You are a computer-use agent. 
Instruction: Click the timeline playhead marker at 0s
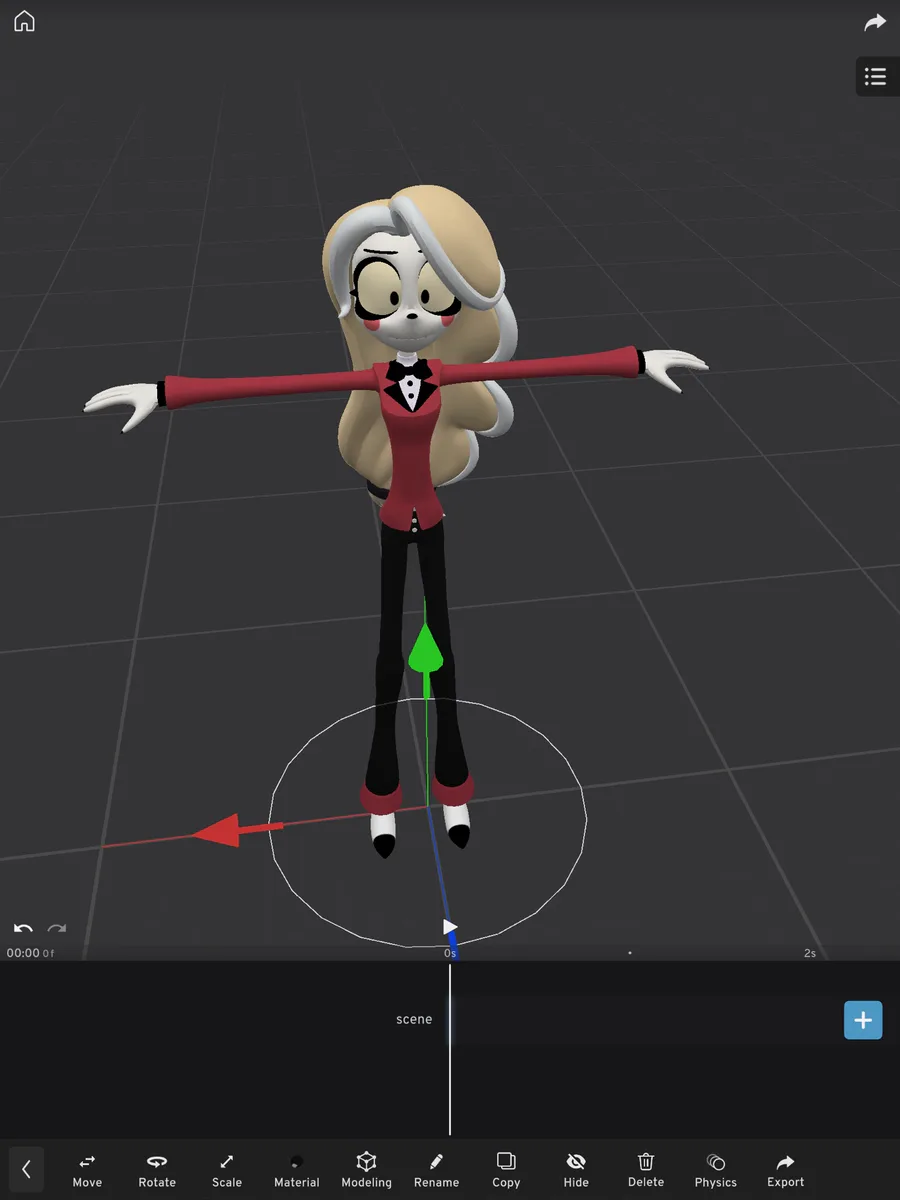click(450, 928)
